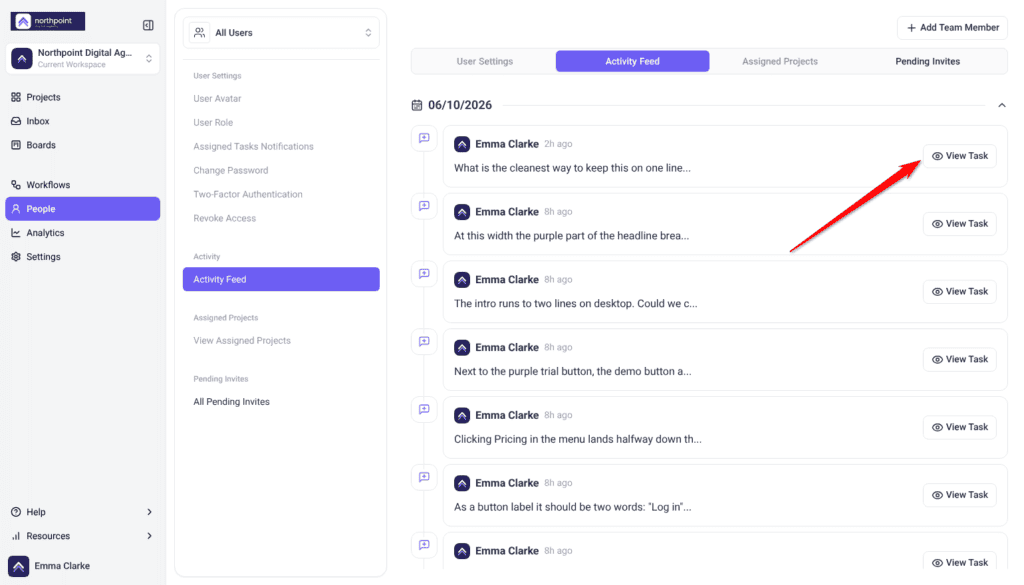The height and width of the screenshot is (585, 1024).
Task: Click Add Team Member button
Action: pyautogui.click(x=952, y=27)
